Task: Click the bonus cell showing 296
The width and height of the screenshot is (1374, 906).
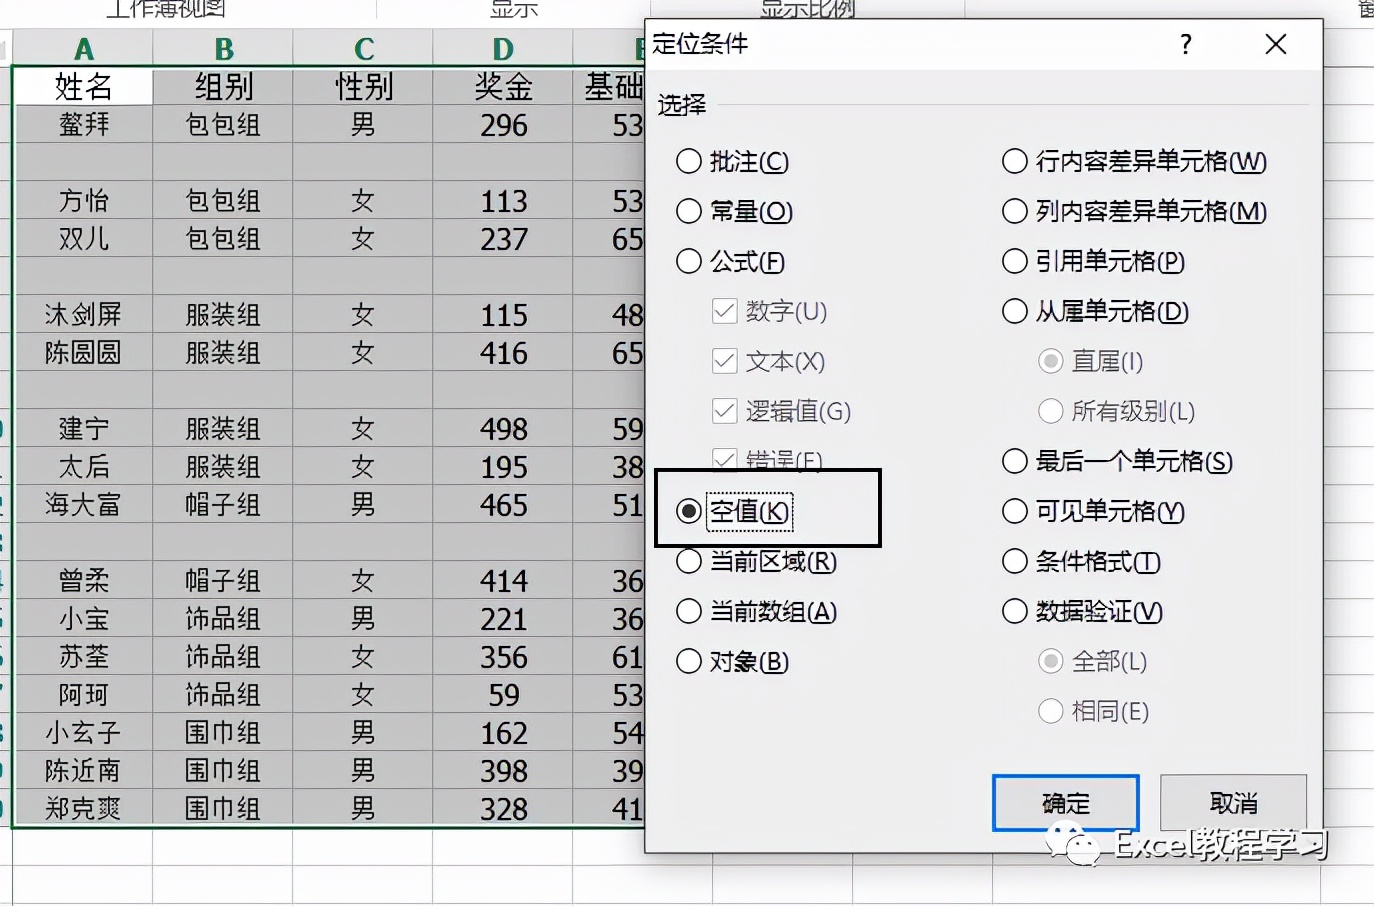Action: coord(503,125)
